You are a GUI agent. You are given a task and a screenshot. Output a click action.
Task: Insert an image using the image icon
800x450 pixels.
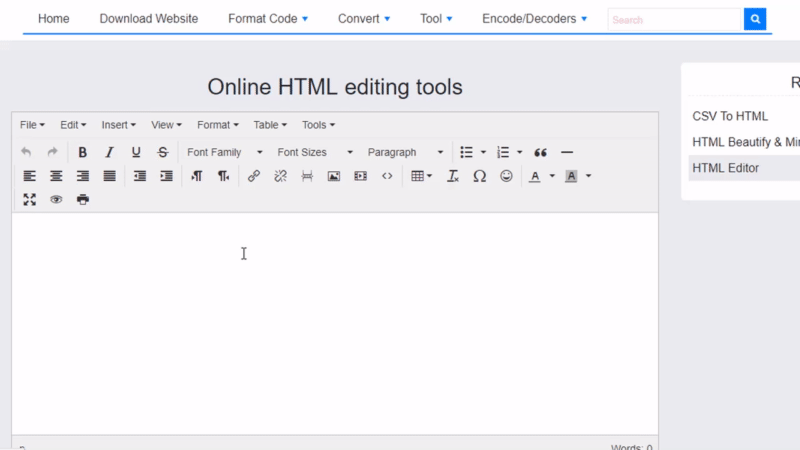tap(334, 176)
